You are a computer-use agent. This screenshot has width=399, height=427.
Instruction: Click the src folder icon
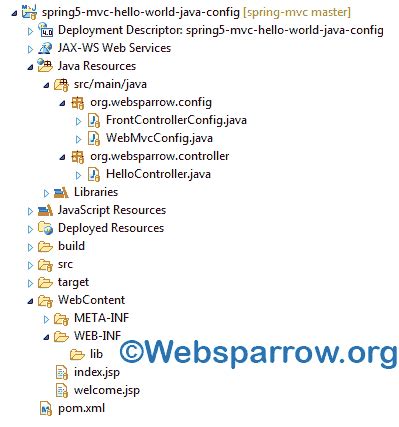(45, 265)
